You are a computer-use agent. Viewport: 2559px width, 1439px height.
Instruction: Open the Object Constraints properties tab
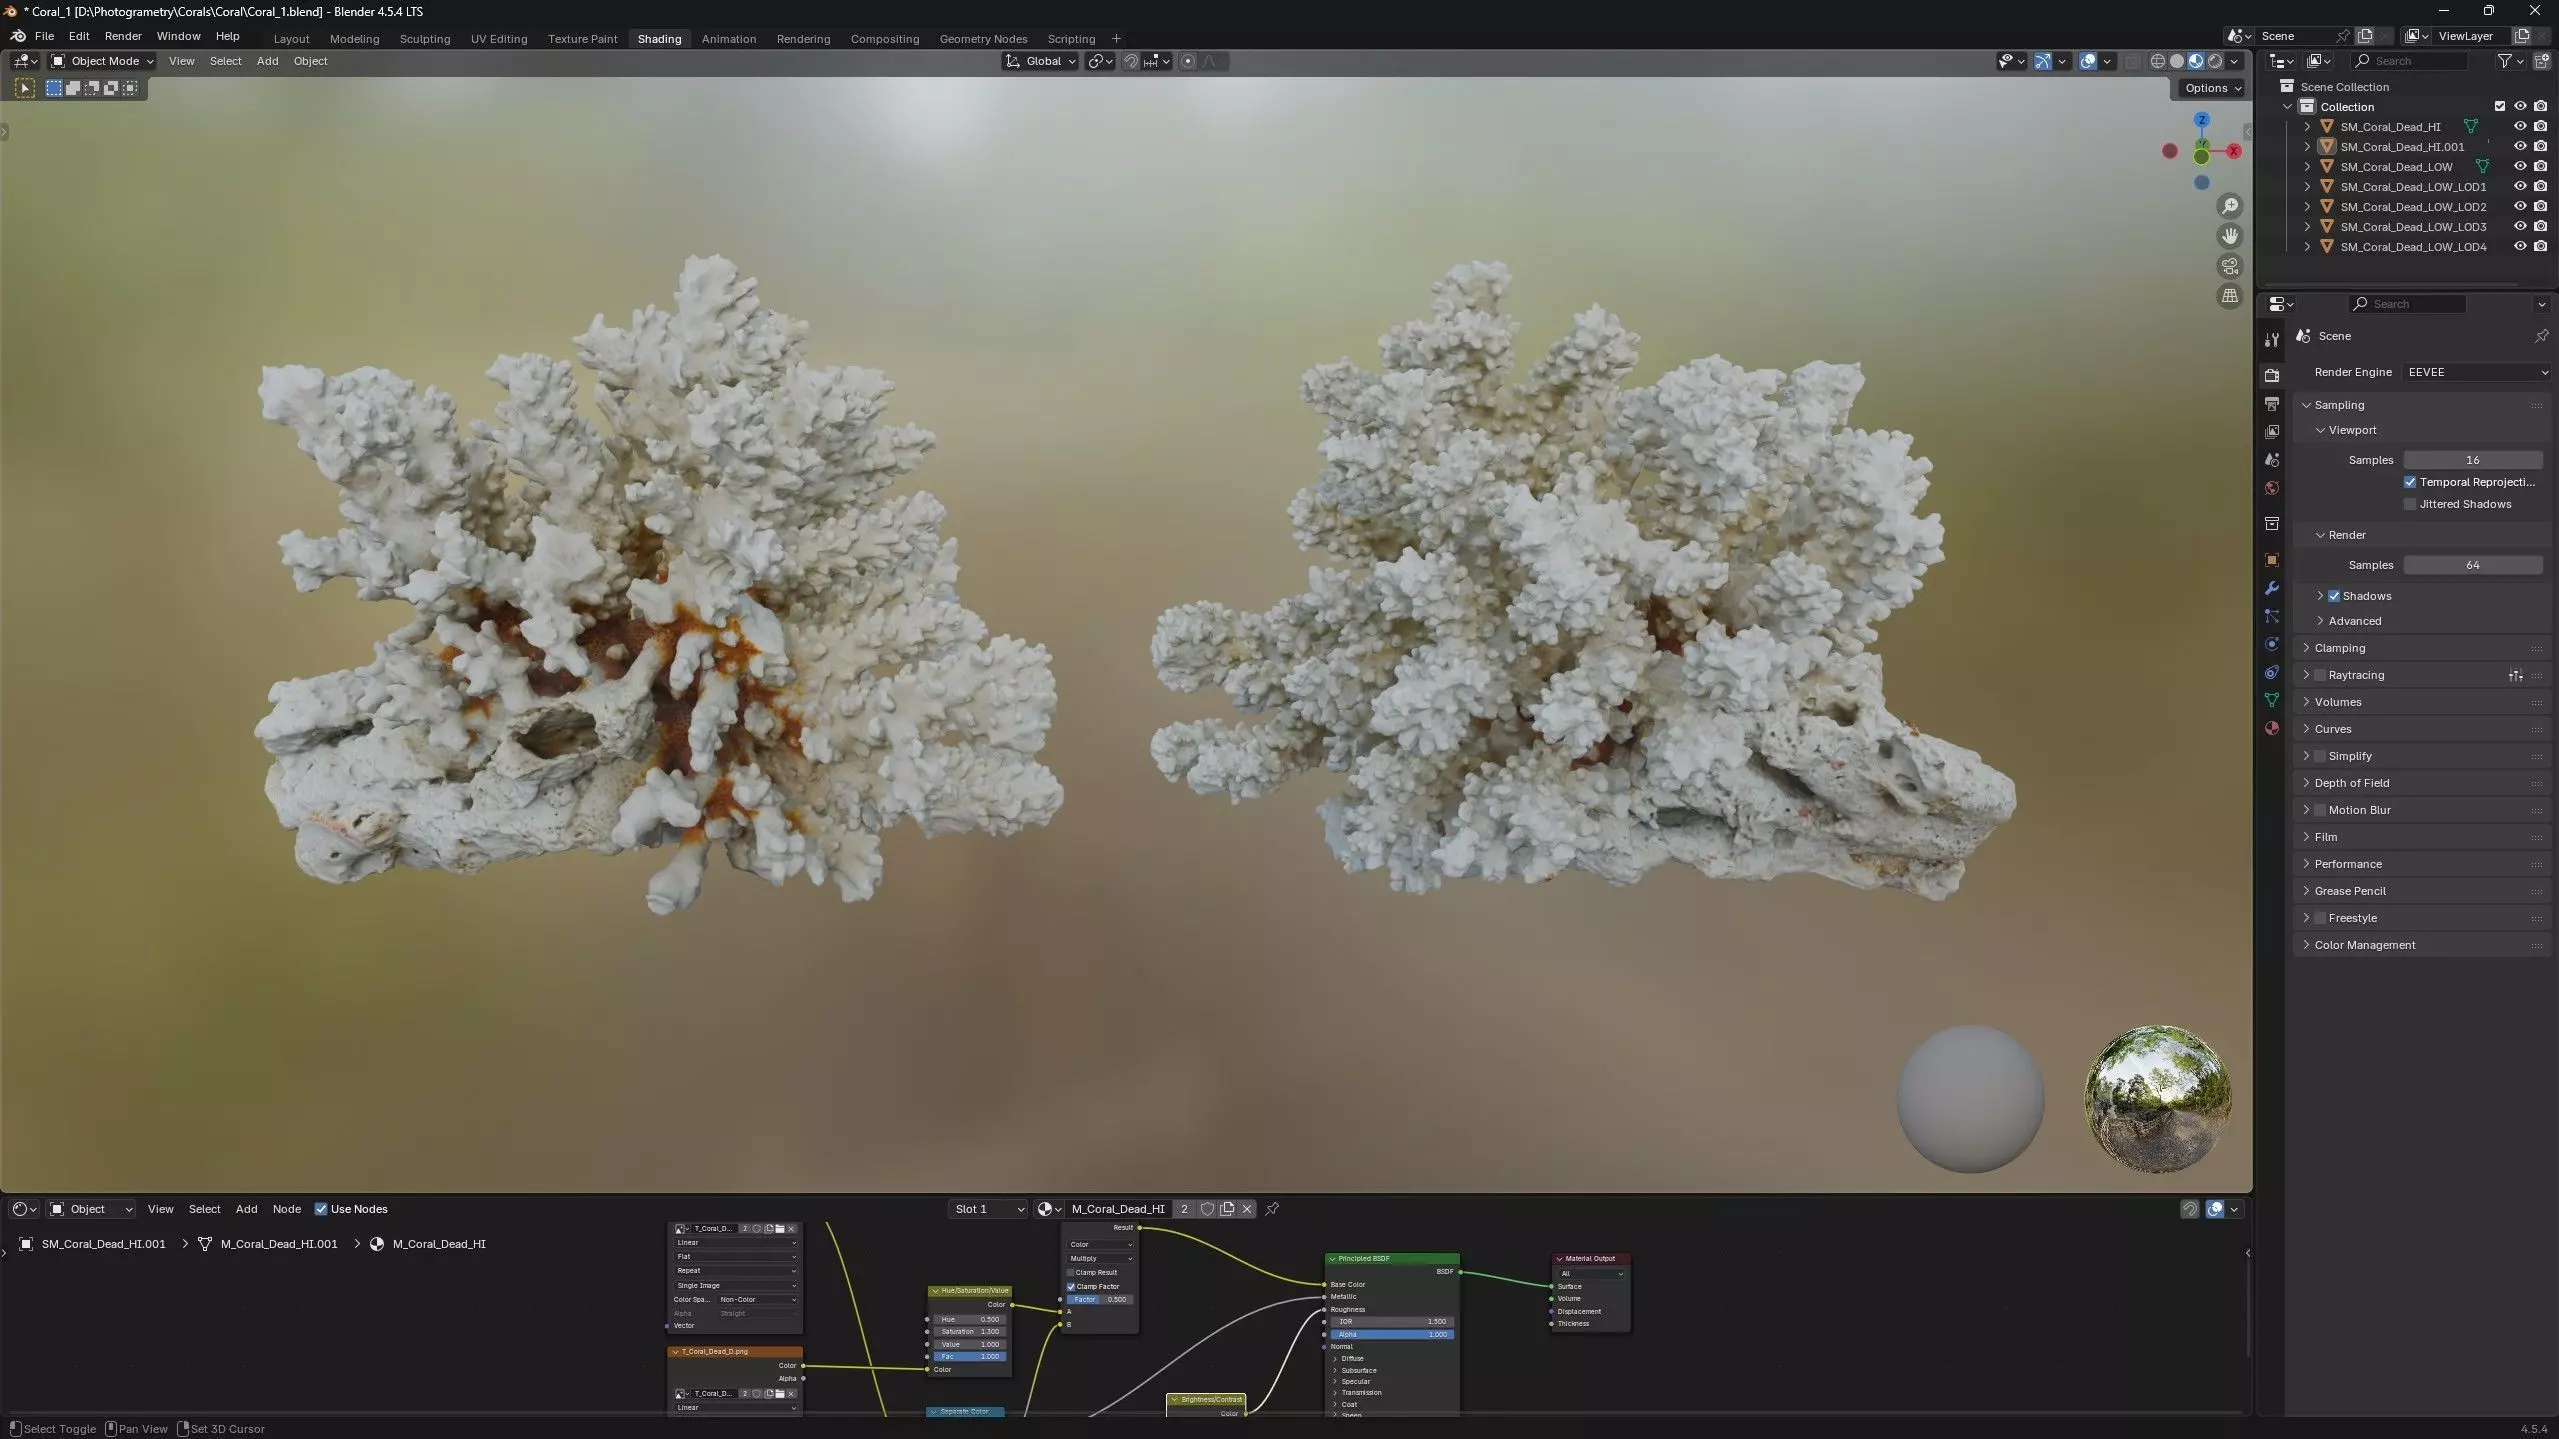pos(2272,672)
